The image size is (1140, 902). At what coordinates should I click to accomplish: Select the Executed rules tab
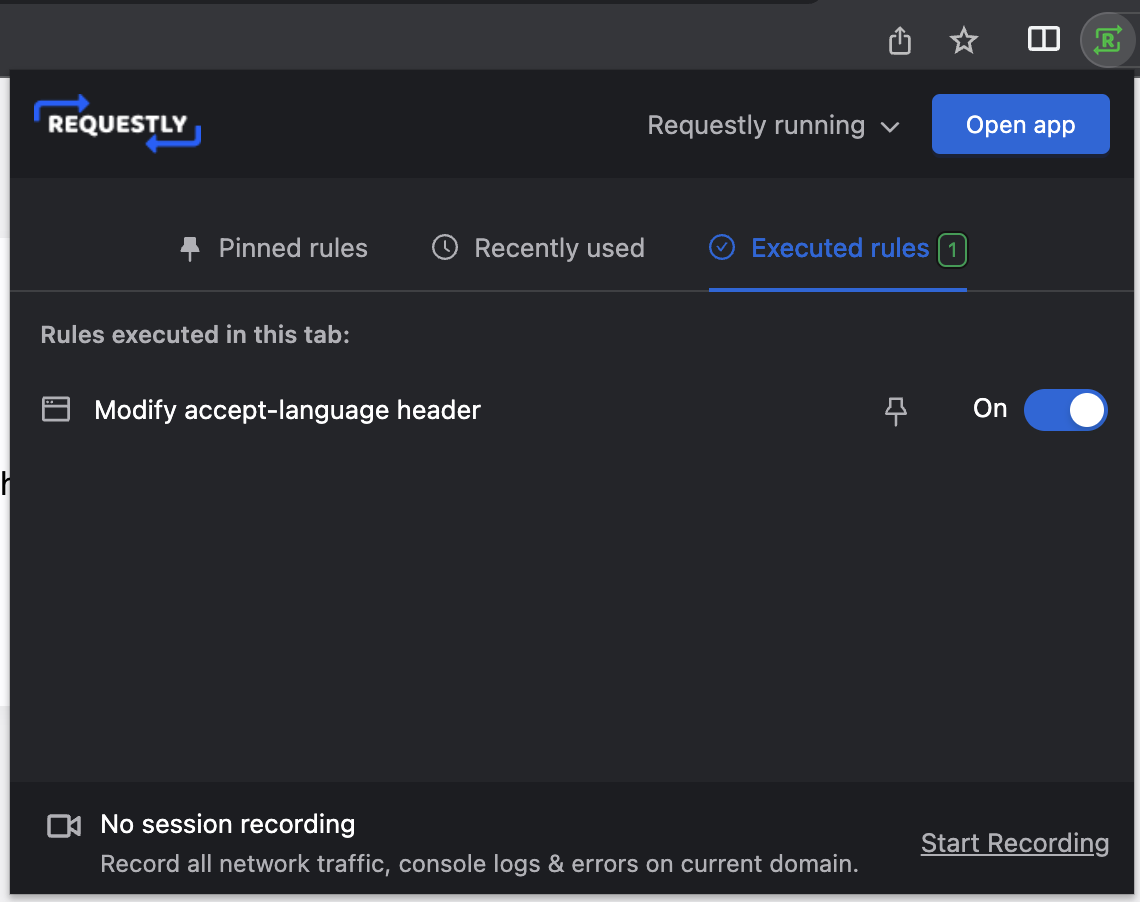(838, 249)
